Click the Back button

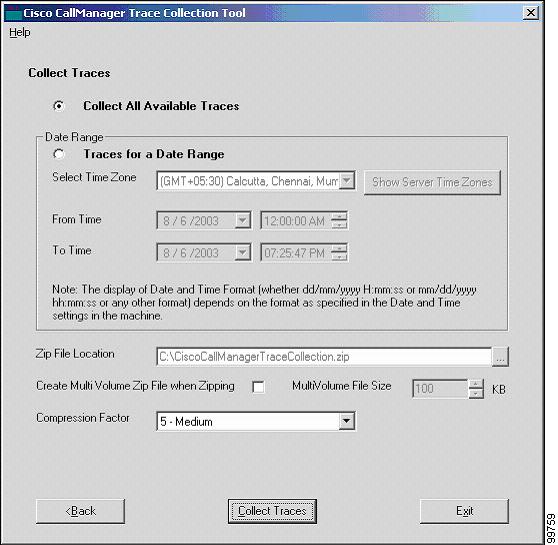coord(80,511)
